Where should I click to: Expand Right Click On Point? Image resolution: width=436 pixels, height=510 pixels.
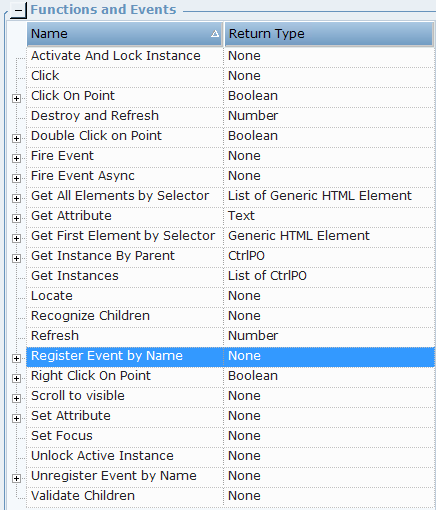point(16,378)
